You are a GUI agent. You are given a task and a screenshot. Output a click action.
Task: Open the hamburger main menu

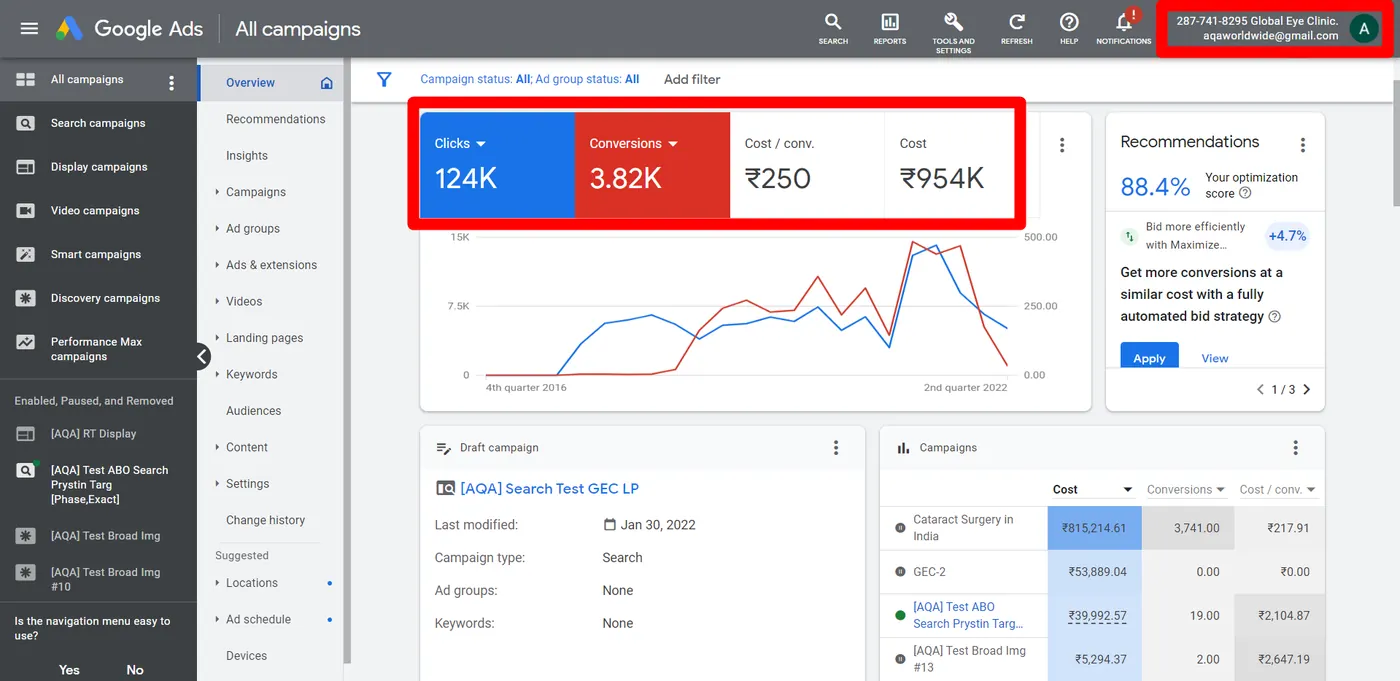click(x=29, y=29)
